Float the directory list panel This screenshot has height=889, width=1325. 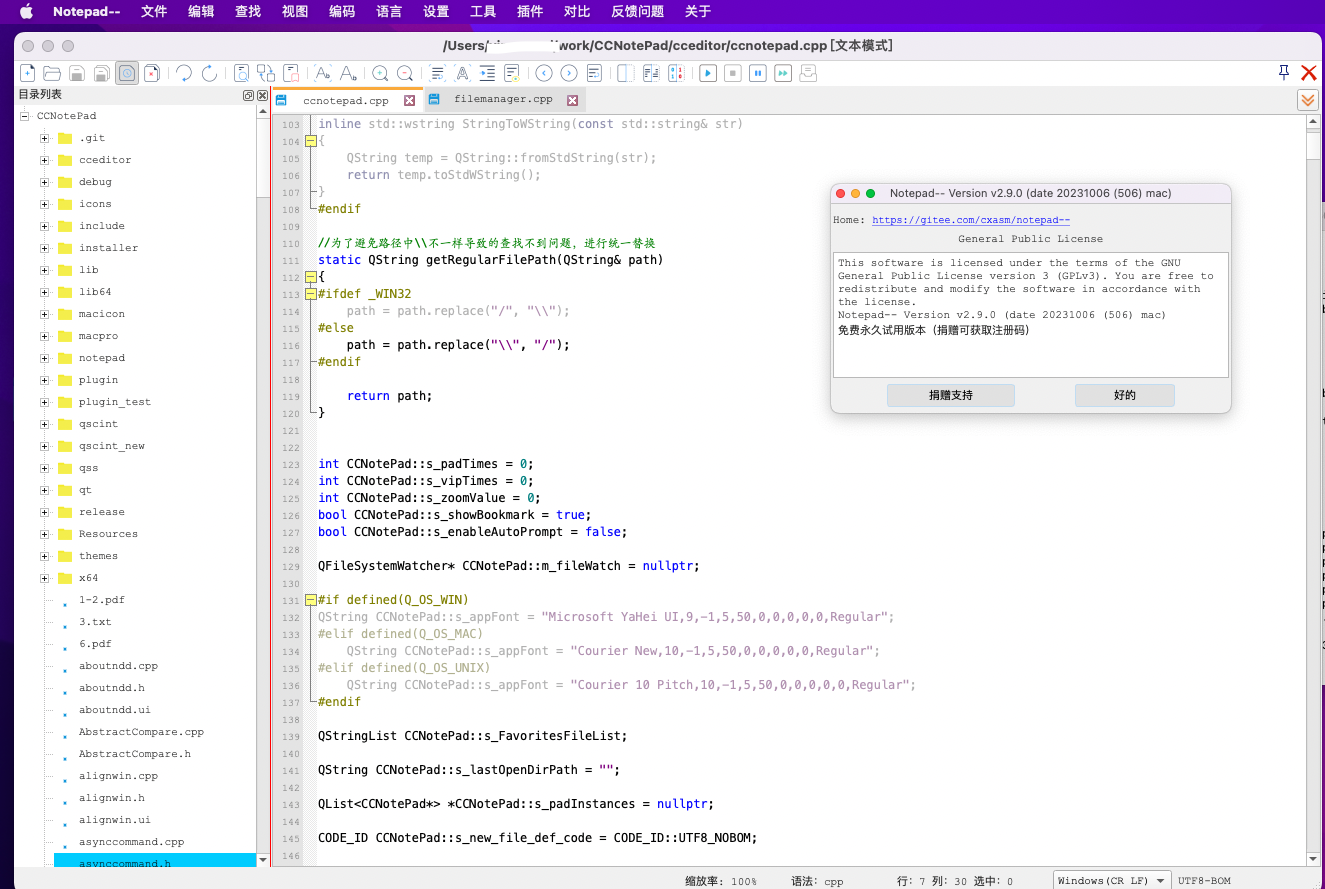248,95
